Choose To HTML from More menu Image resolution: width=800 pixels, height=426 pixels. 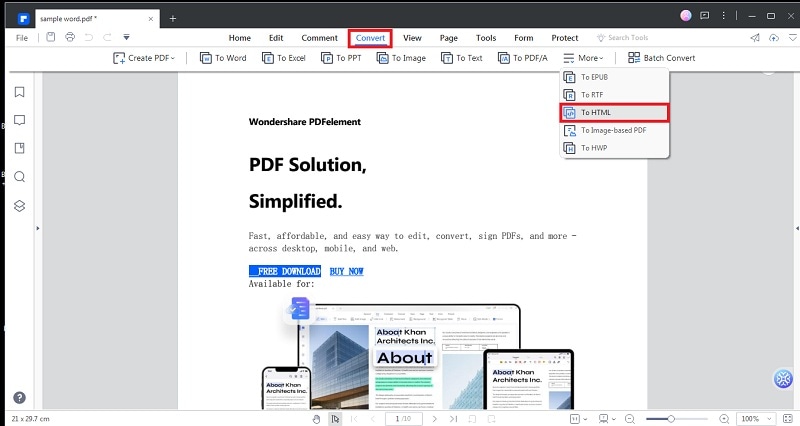coord(614,113)
